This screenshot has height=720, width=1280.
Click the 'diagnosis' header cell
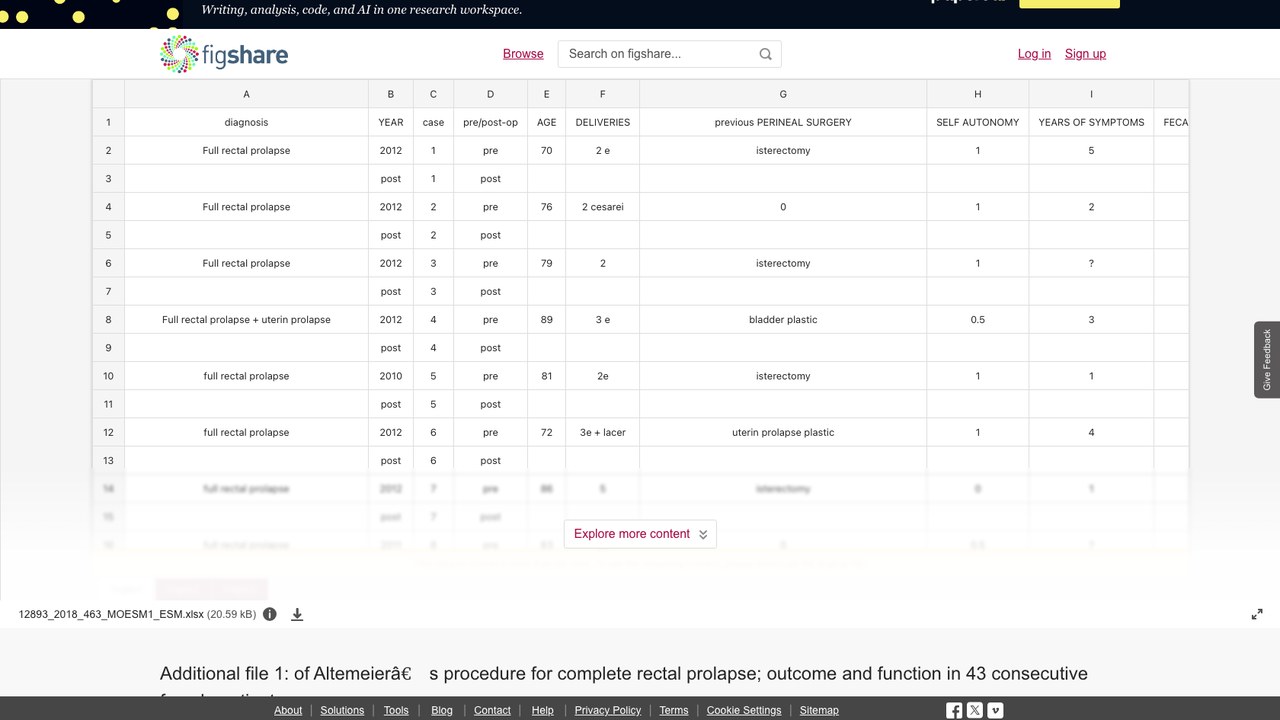pyautogui.click(x=246, y=122)
